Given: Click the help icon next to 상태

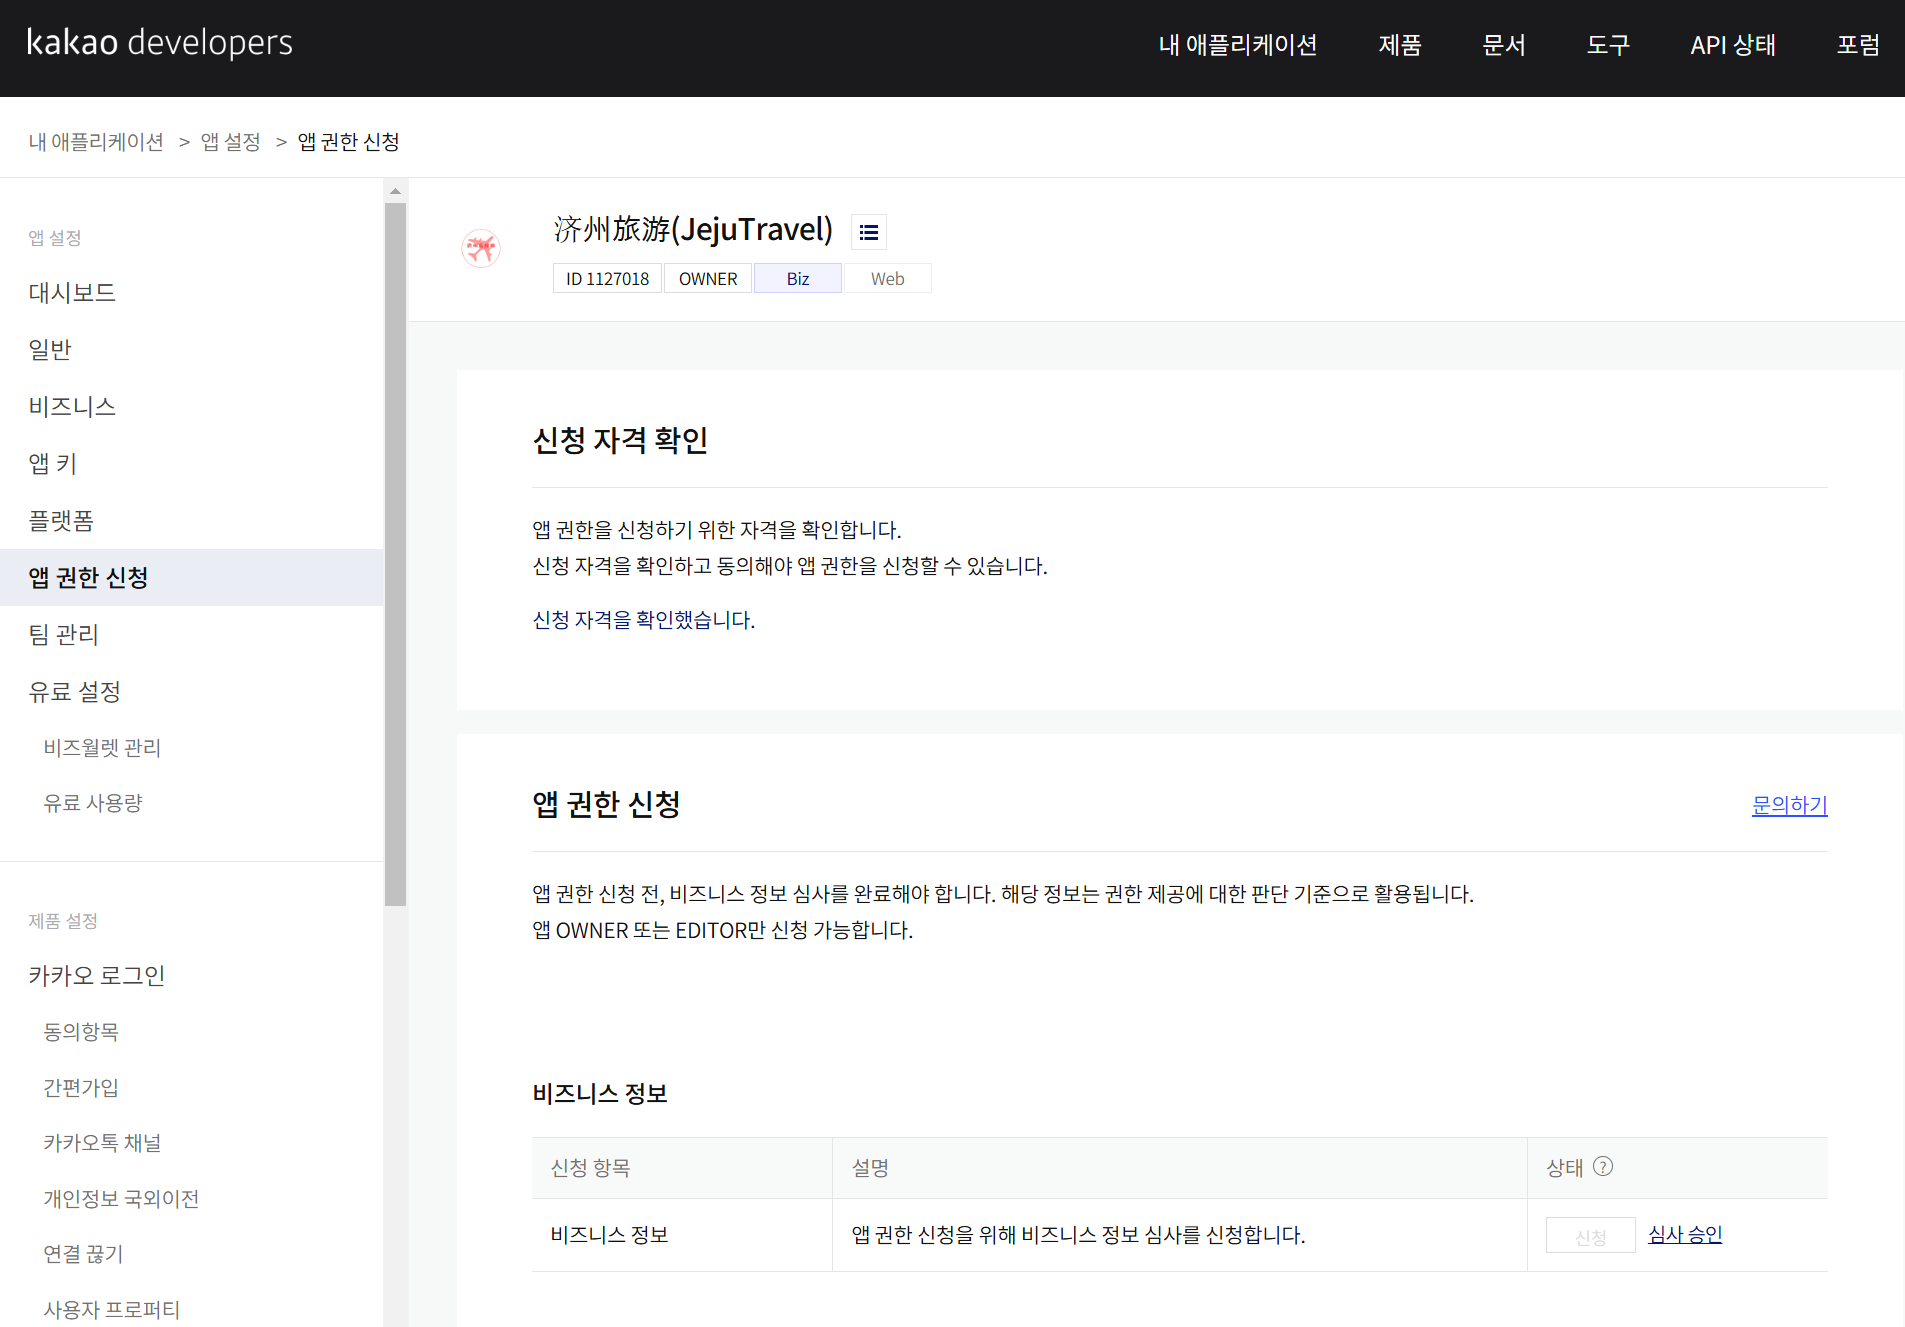Looking at the screenshot, I should pos(1602,1166).
